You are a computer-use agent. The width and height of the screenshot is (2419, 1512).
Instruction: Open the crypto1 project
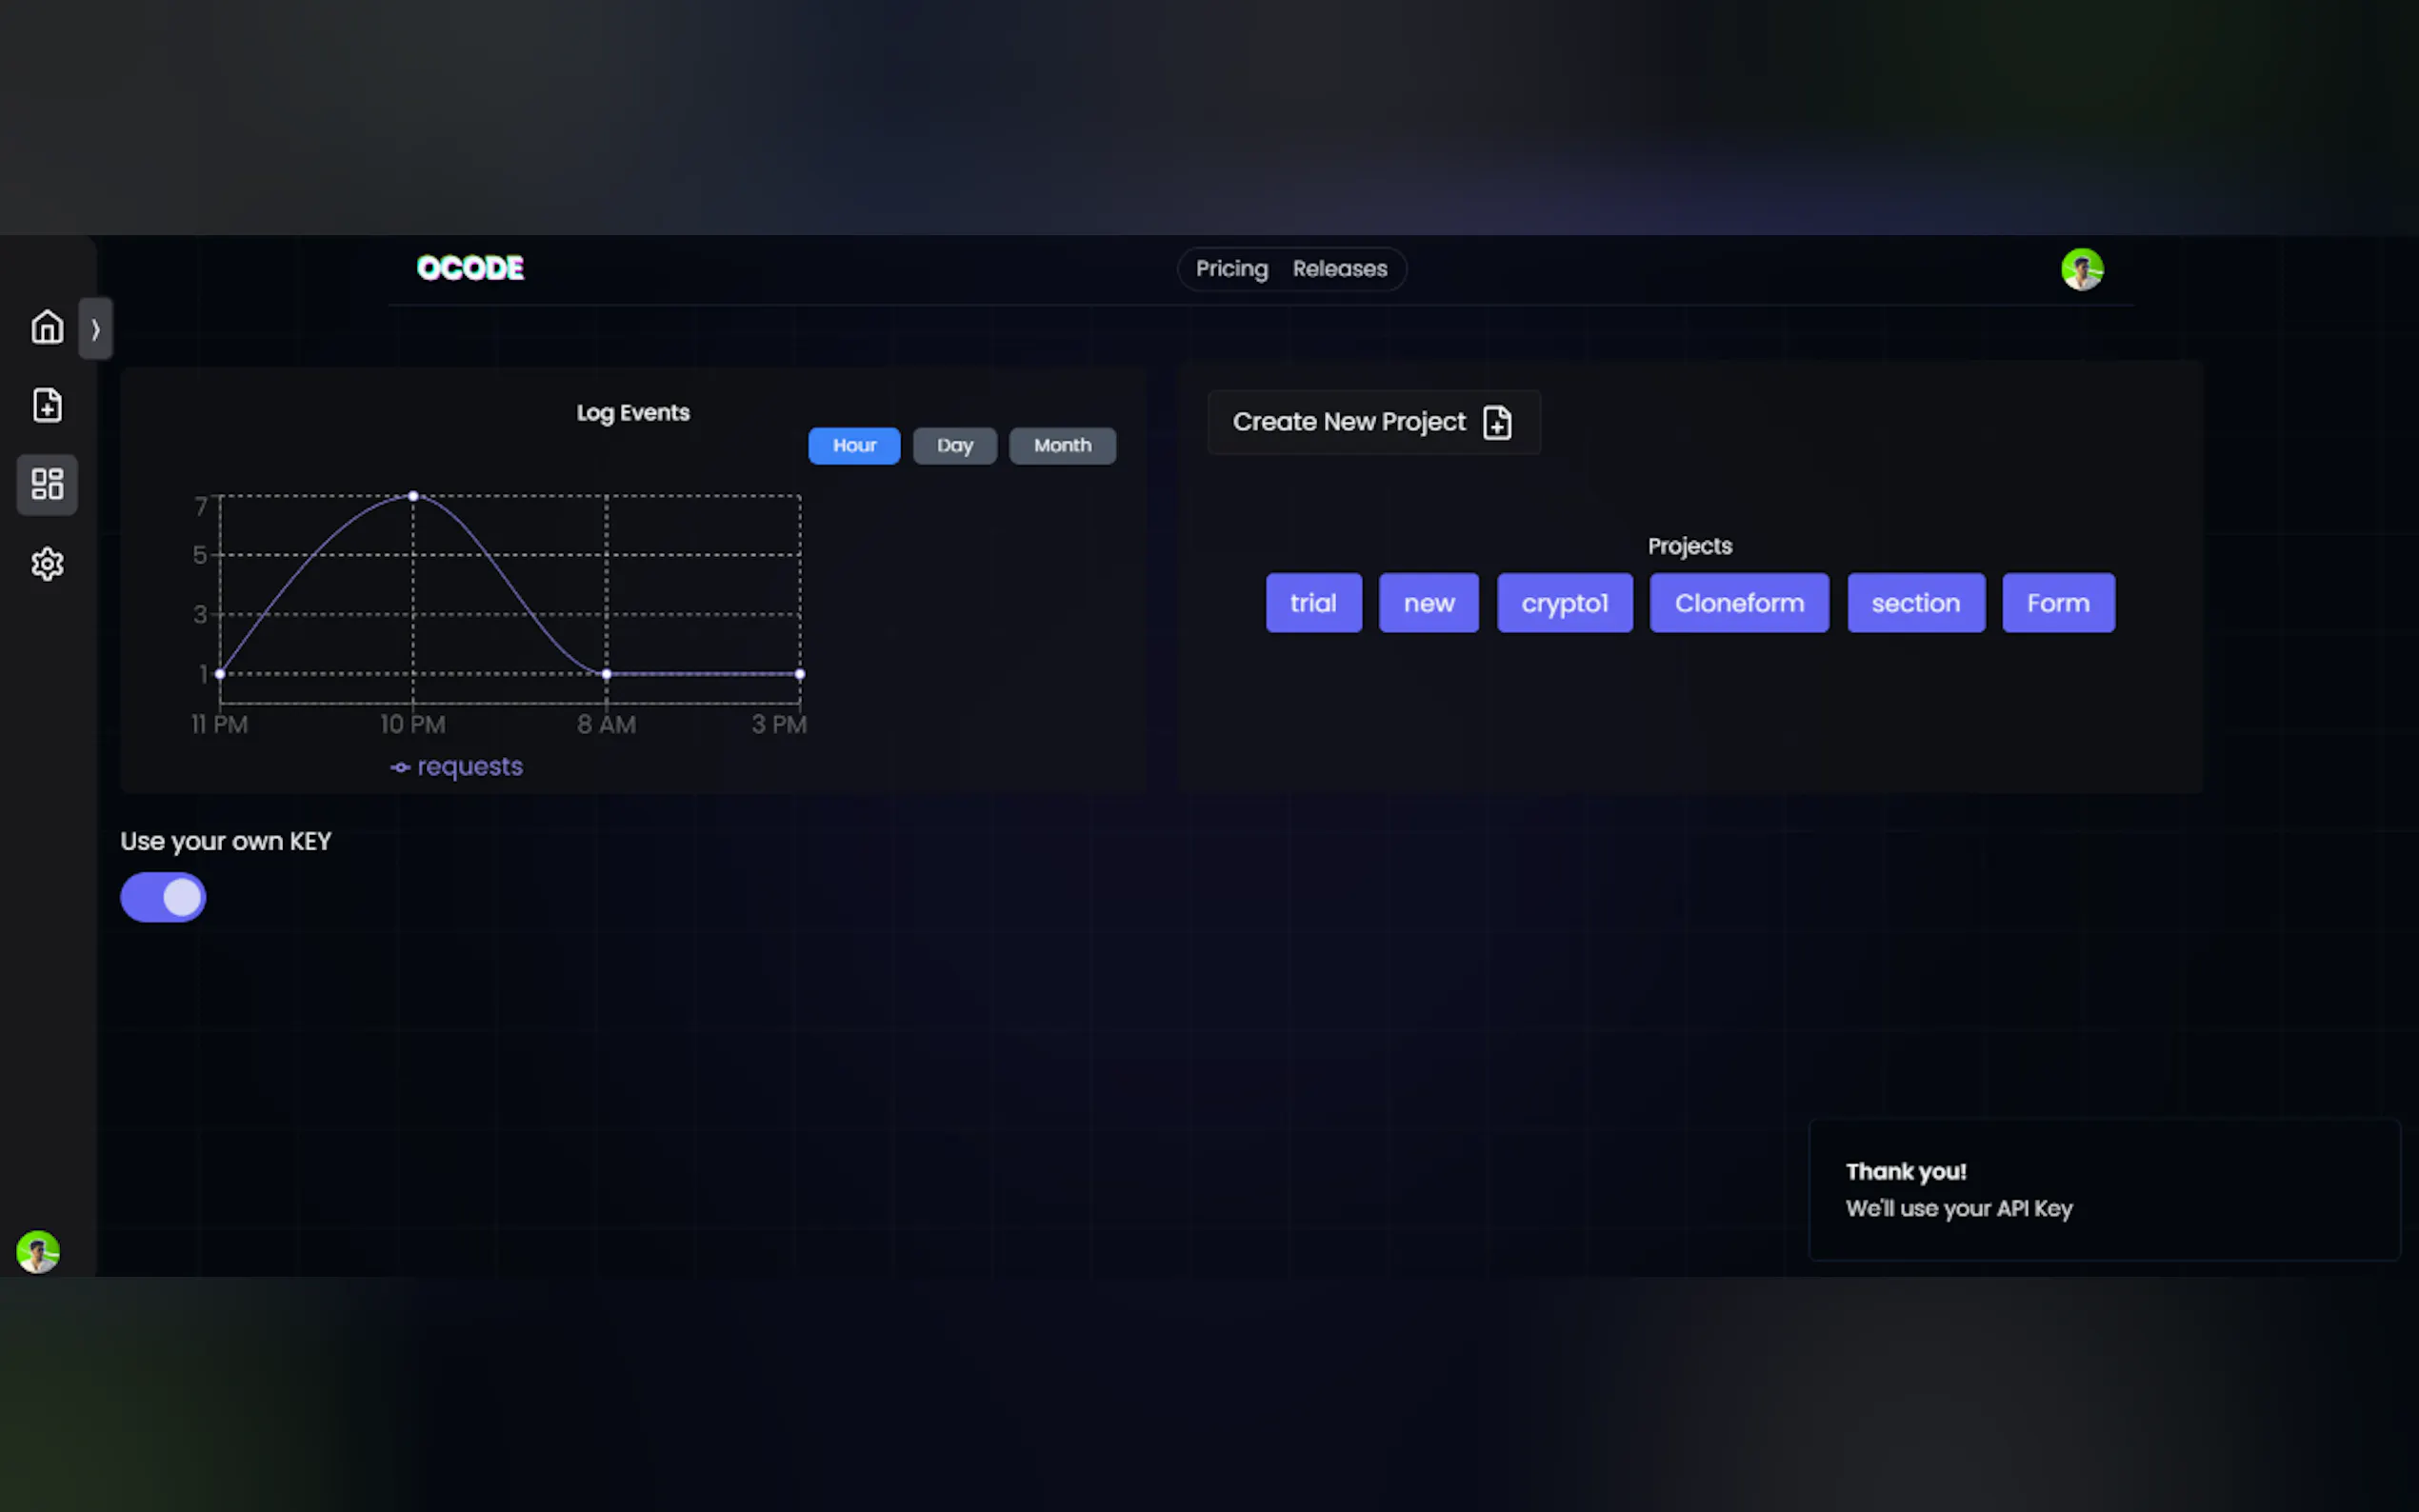(1564, 603)
